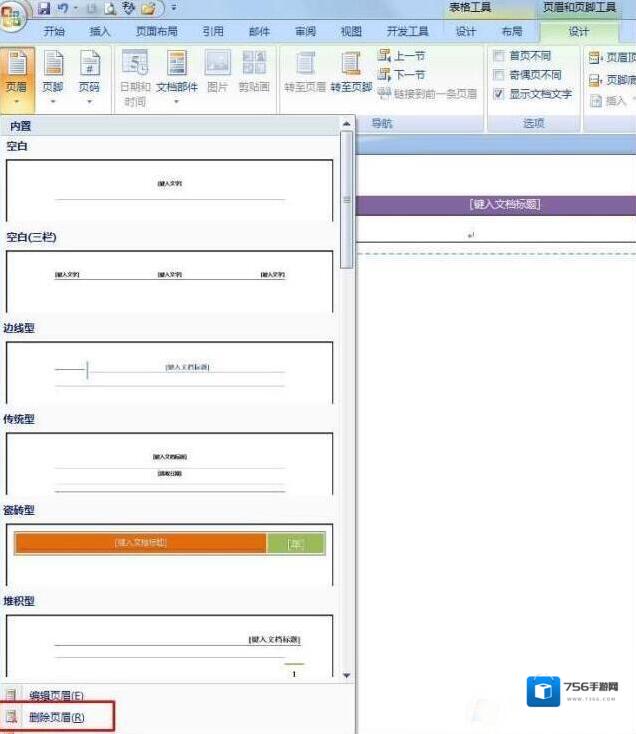Image resolution: width=636 pixels, height=734 pixels.
Task: Switch to the 页面布局 ribbon tab
Action: (156, 31)
